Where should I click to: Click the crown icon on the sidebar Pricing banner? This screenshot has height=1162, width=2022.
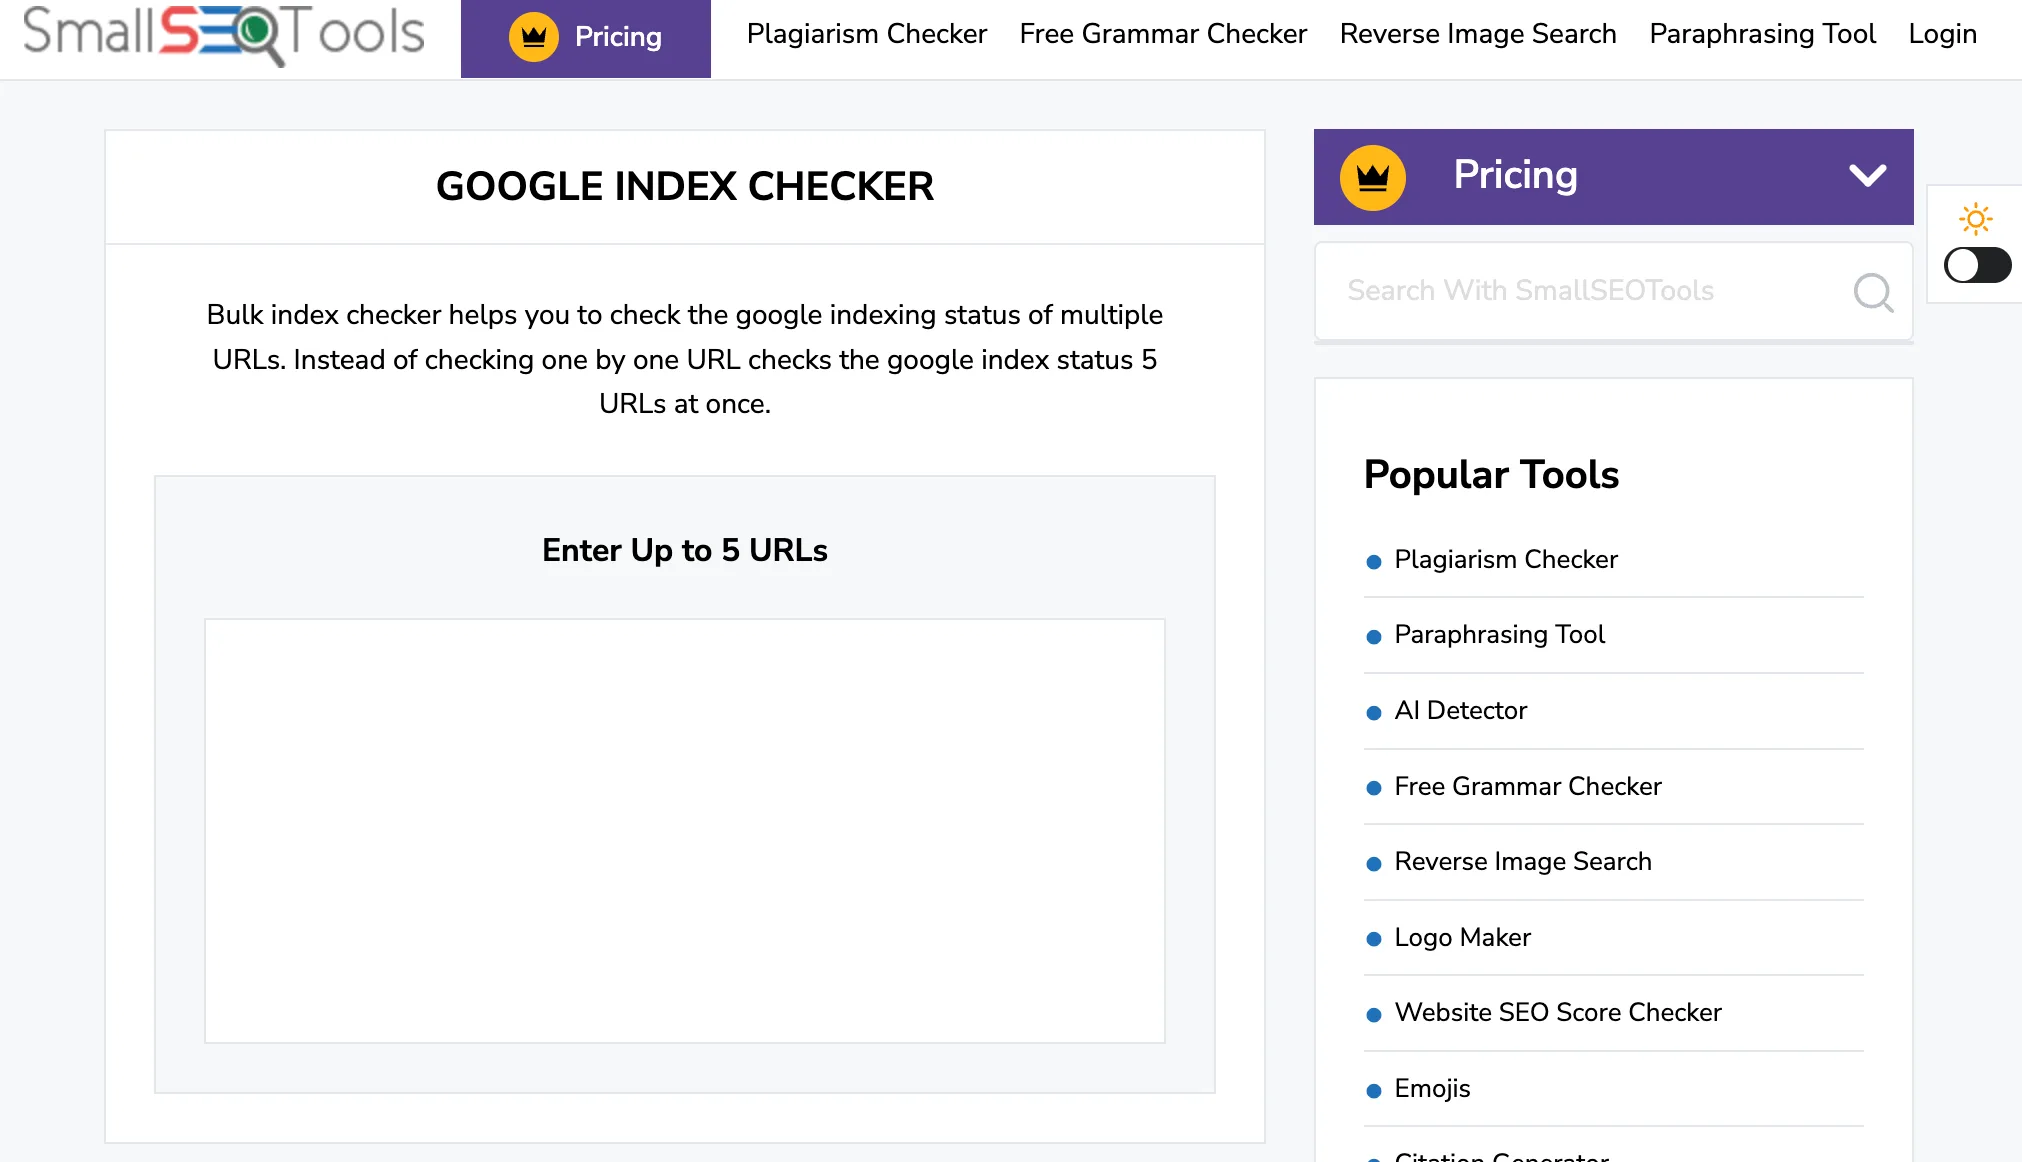tap(1375, 176)
